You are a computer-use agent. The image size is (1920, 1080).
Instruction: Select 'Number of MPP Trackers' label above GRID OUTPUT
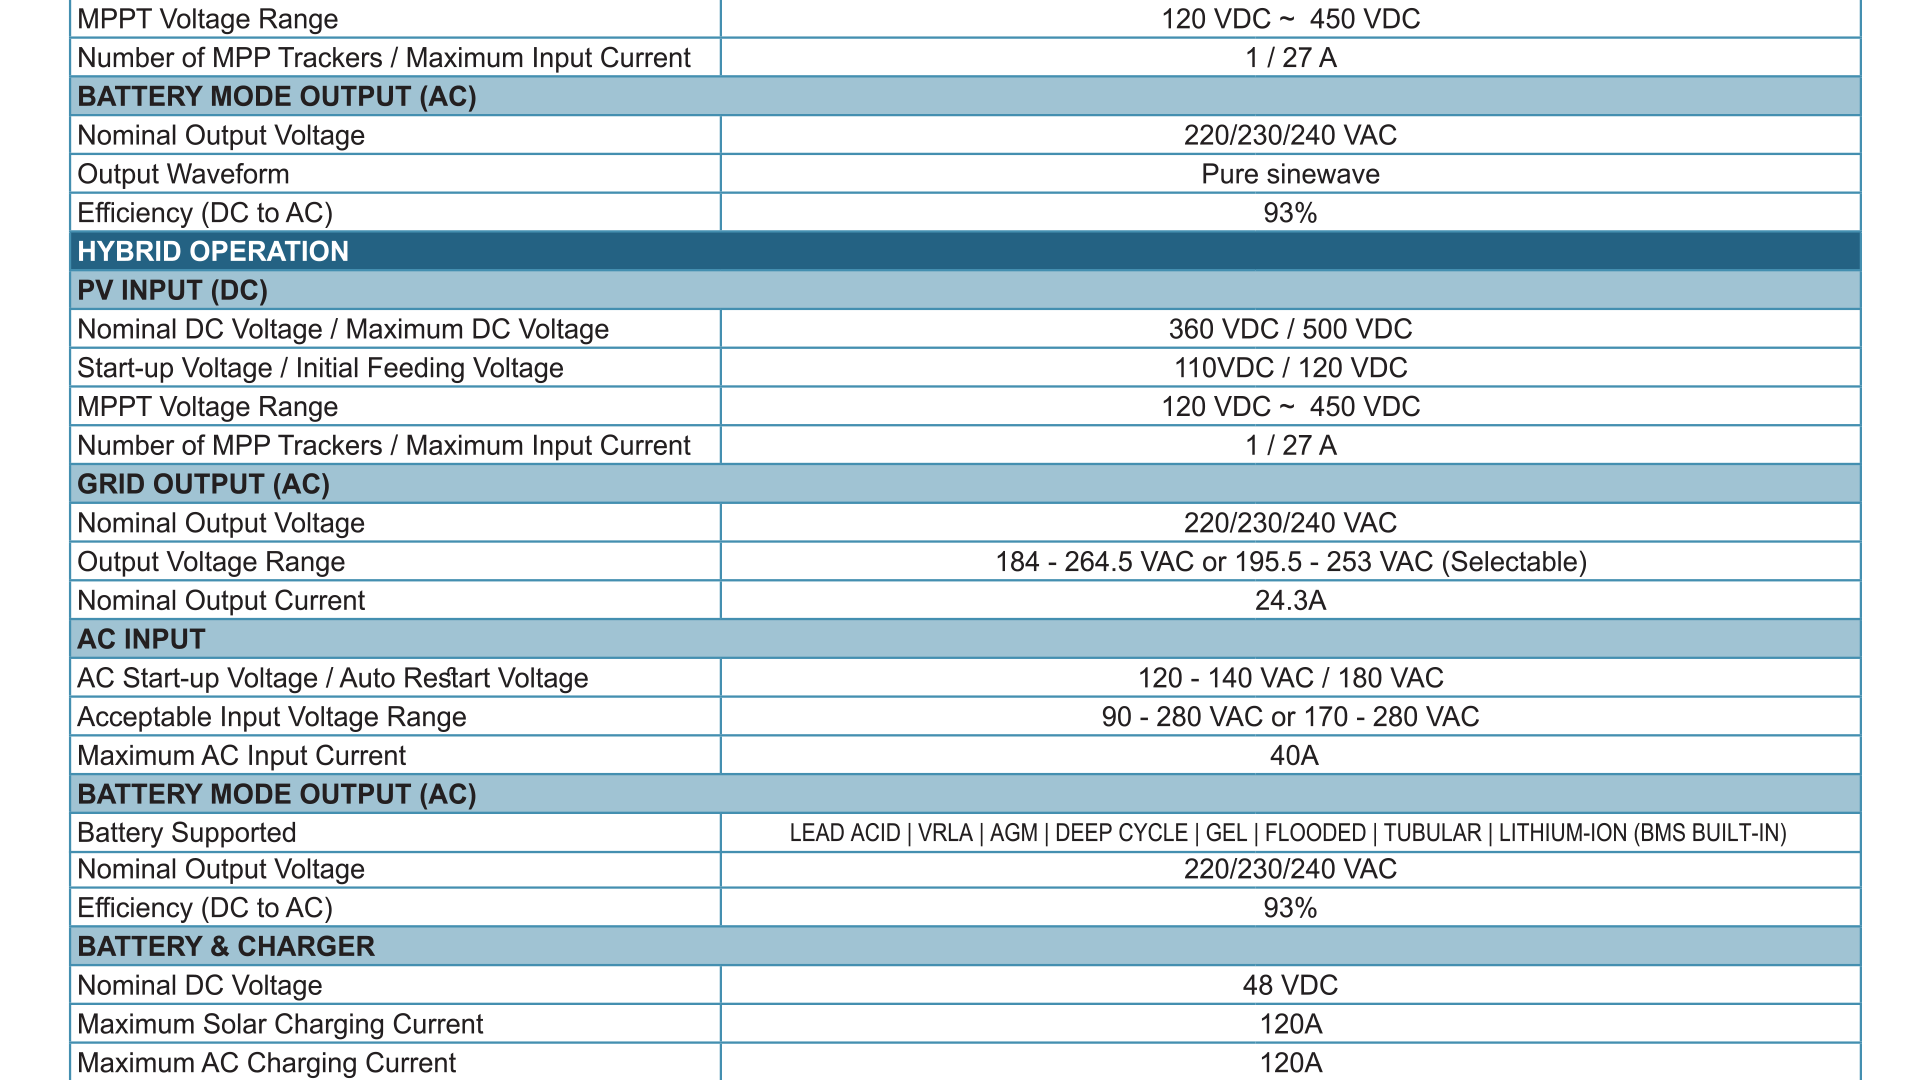384,446
